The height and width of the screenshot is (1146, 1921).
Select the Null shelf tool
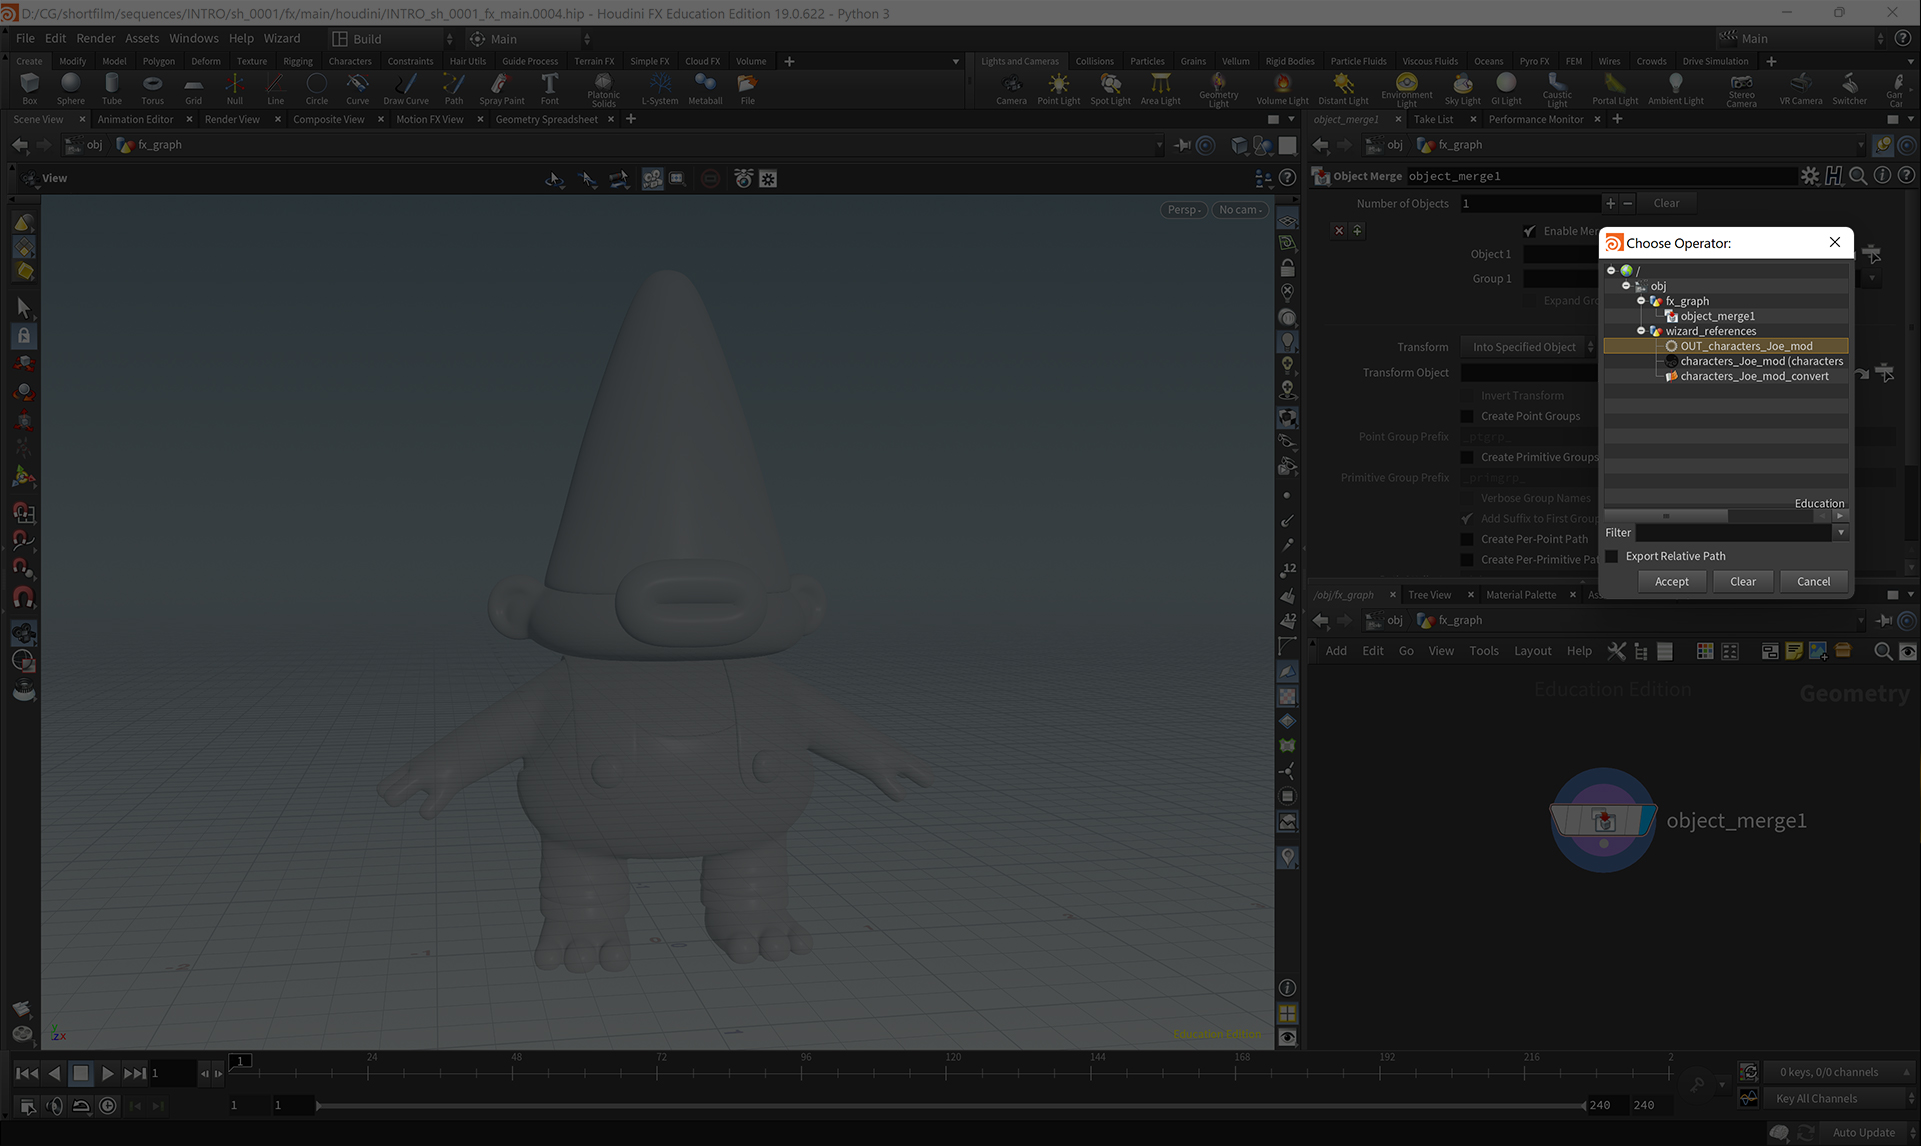(x=234, y=88)
